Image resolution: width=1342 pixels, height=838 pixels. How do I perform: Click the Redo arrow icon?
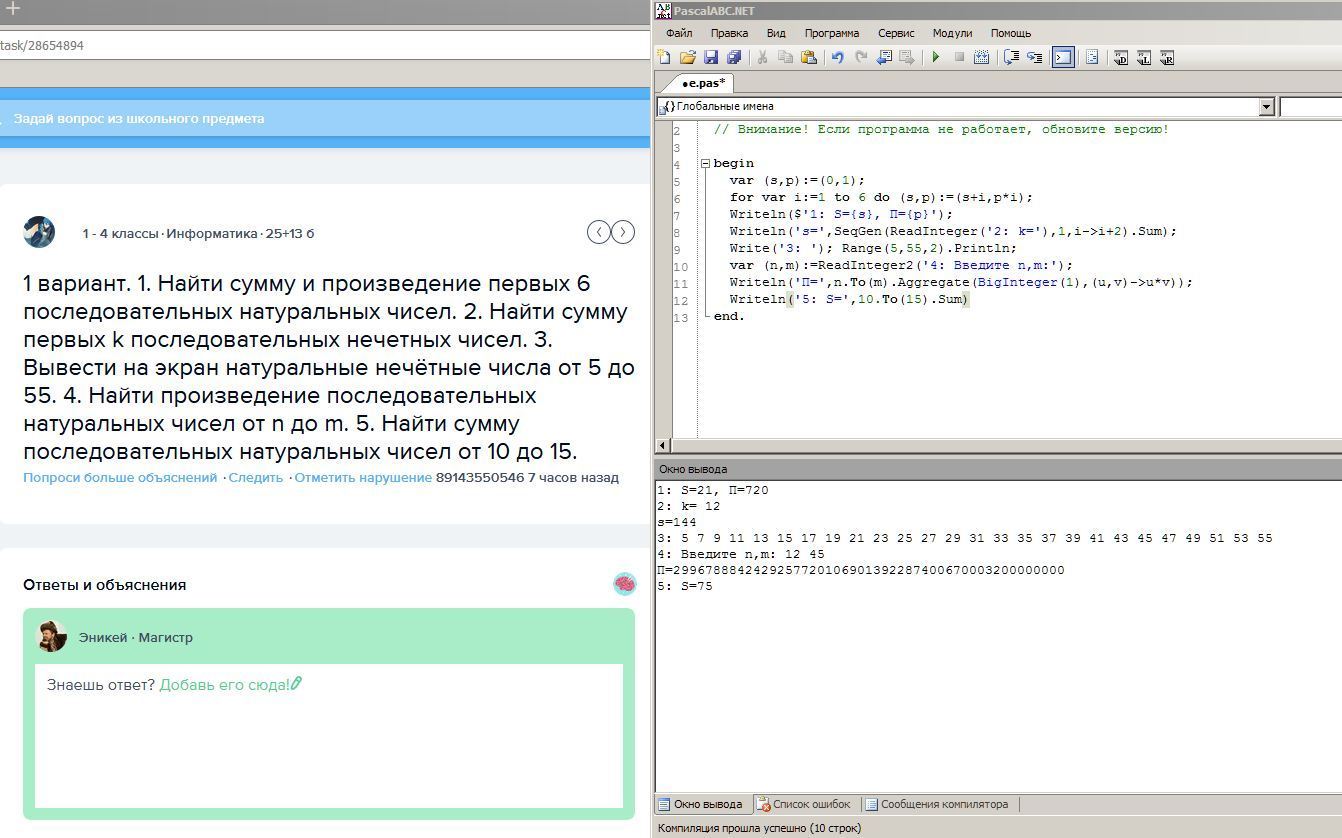click(861, 58)
